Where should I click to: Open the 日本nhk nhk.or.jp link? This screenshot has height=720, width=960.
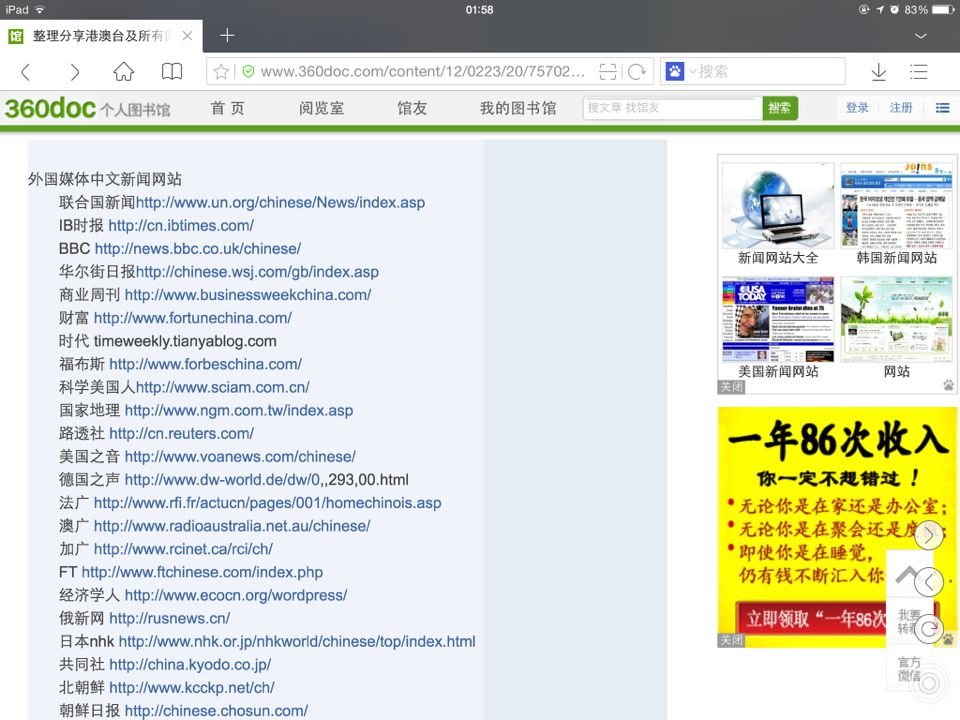tap(297, 642)
